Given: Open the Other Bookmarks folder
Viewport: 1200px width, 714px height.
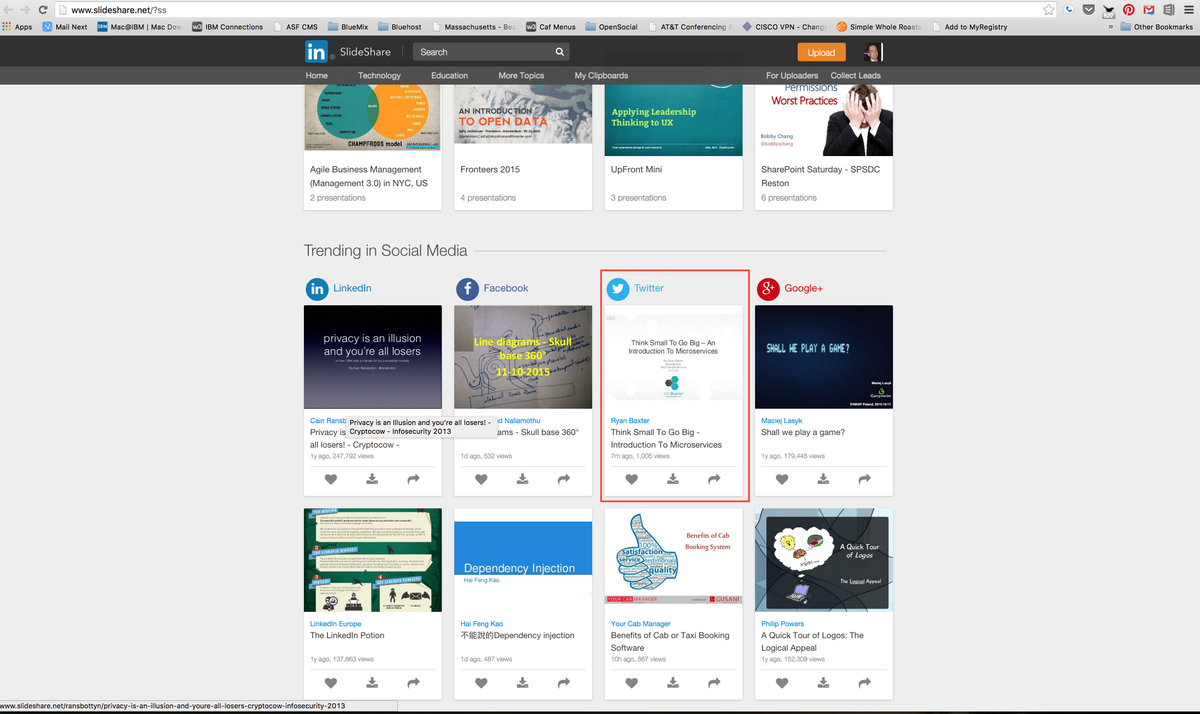Looking at the screenshot, I should pos(1157,27).
